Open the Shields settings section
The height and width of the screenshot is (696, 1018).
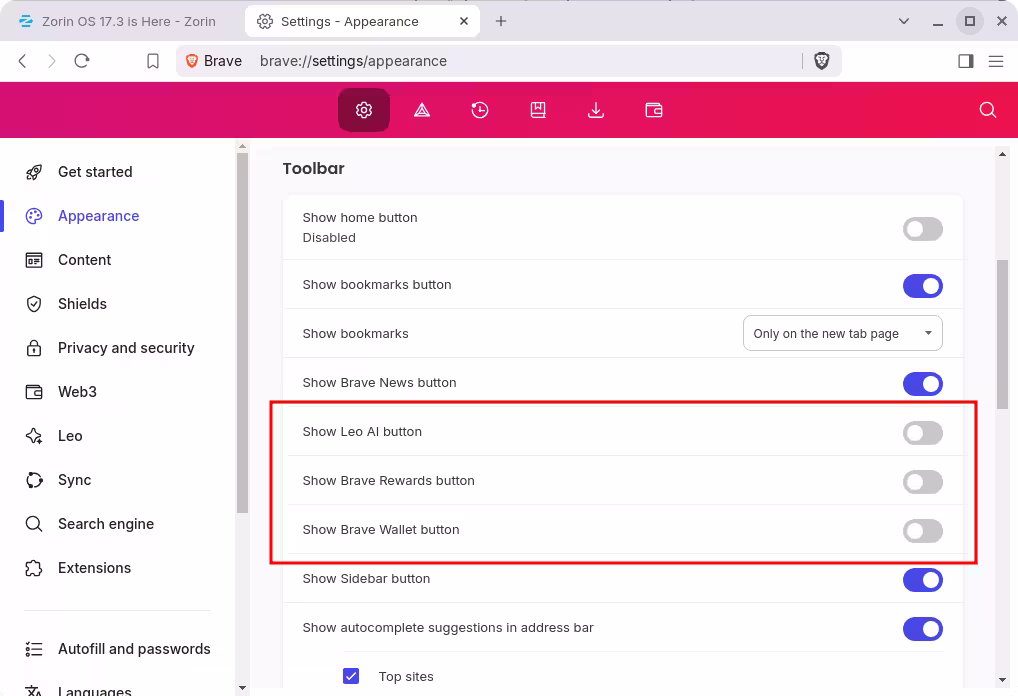pos(82,304)
